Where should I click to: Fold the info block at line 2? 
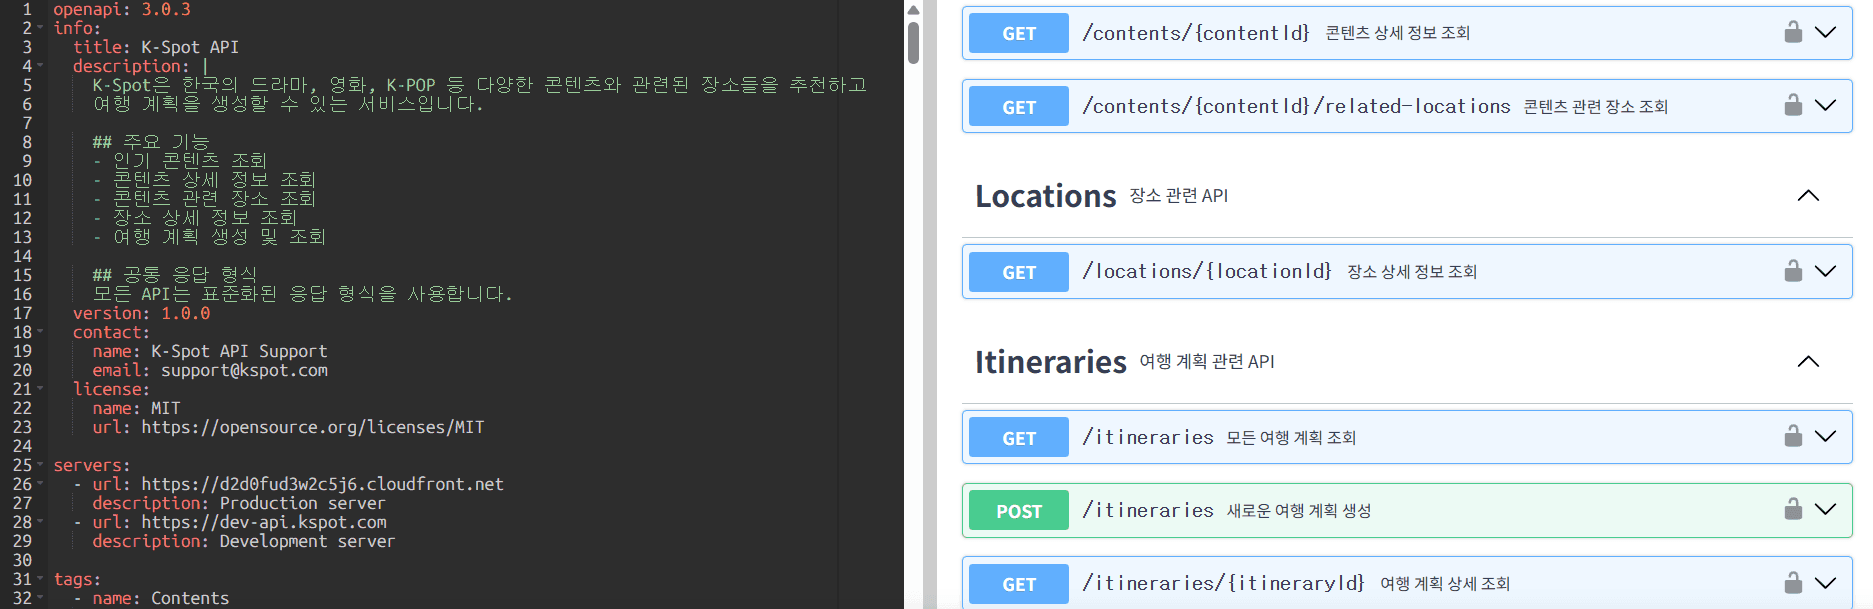coord(40,28)
